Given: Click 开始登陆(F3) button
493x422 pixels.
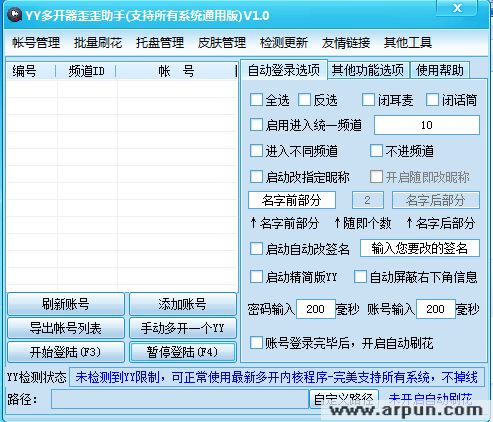Looking at the screenshot, I should [x=66, y=352].
